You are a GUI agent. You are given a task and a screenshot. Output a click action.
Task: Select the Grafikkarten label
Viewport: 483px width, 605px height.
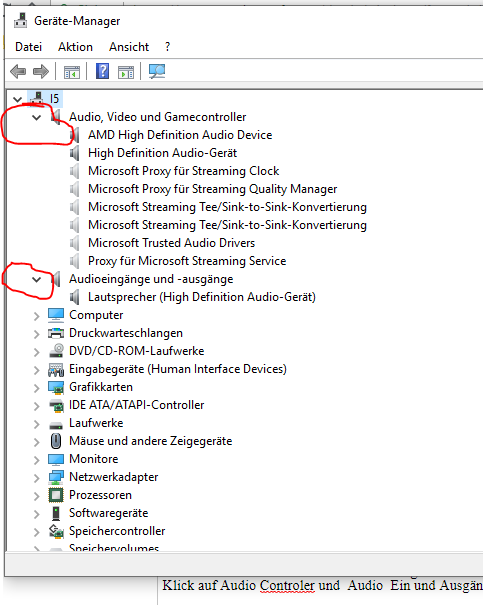101,387
